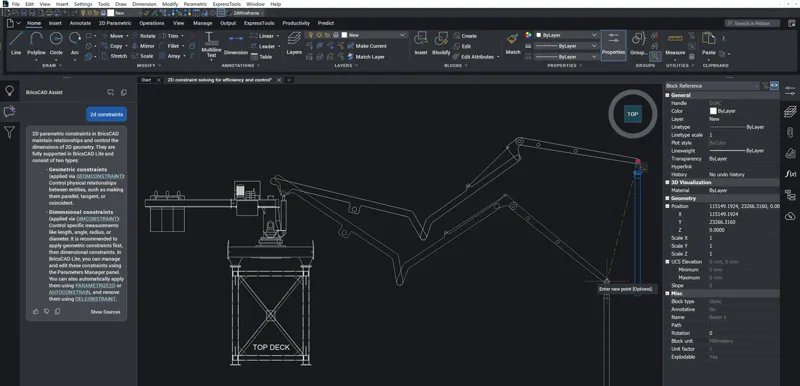This screenshot has height=386, width=800.
Task: Toggle the layer lock icon
Action: coord(328,35)
